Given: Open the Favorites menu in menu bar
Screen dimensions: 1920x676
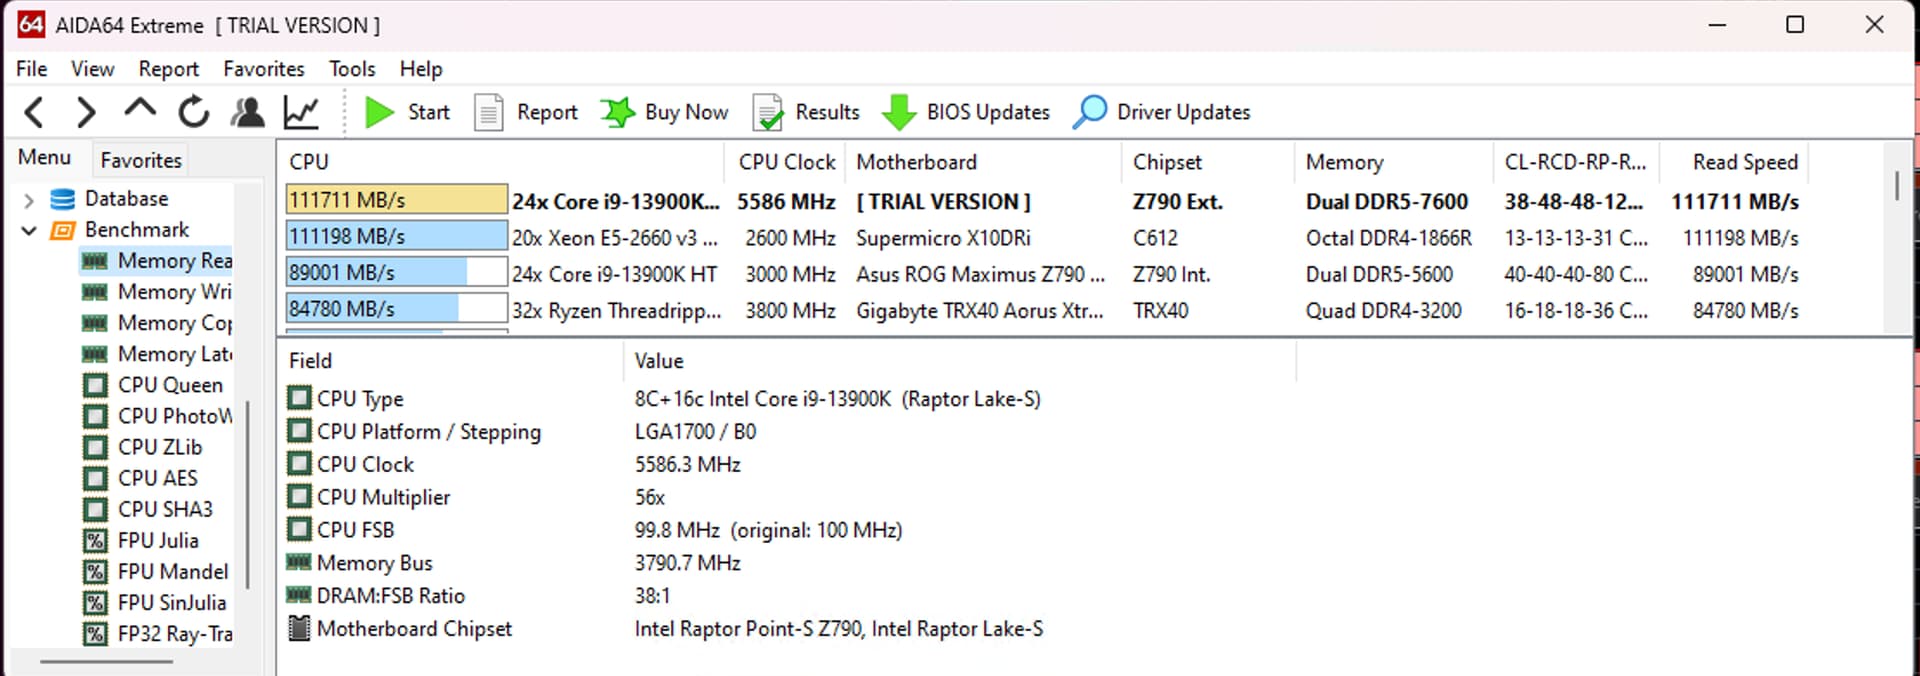Looking at the screenshot, I should pyautogui.click(x=263, y=69).
